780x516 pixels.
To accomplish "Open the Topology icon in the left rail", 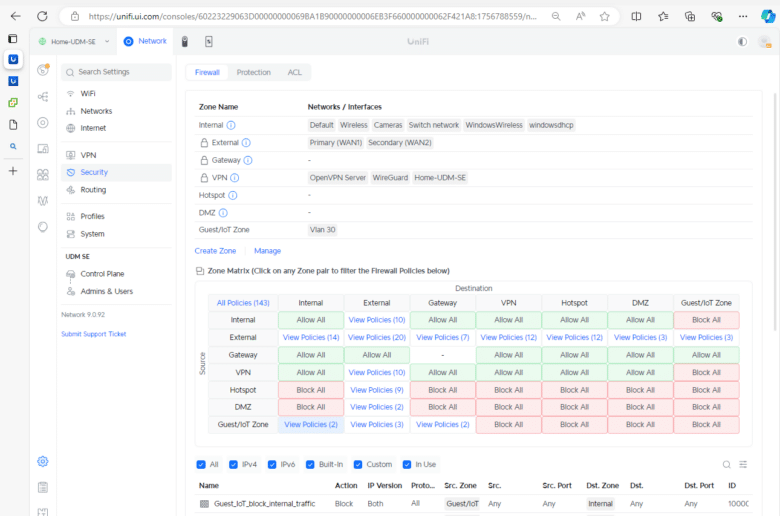I will [x=43, y=97].
